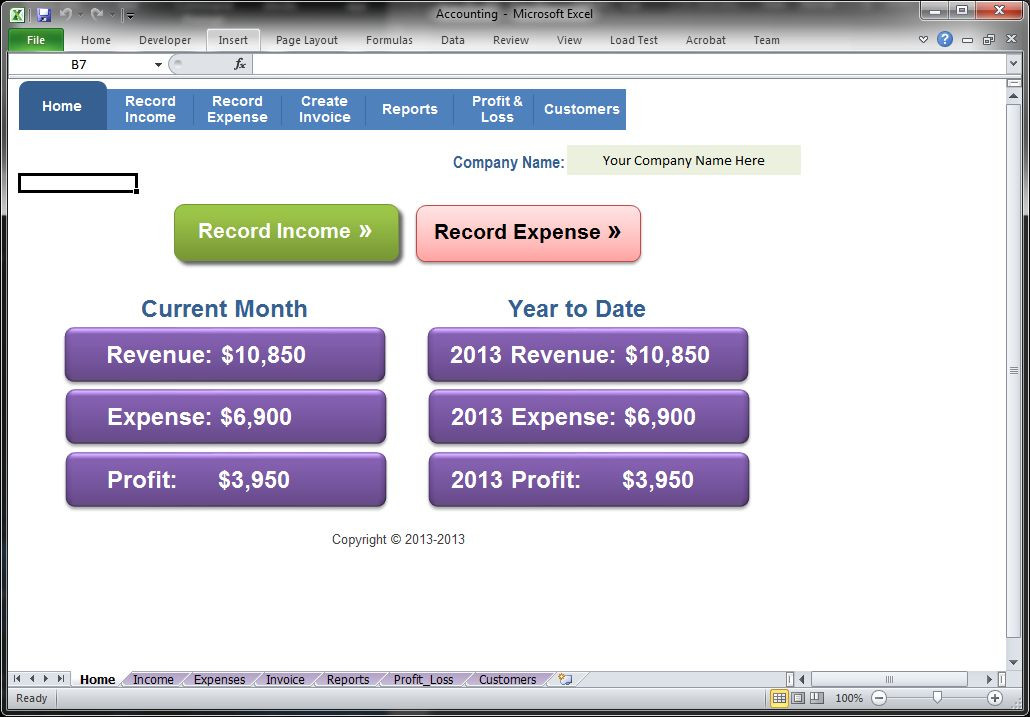Click the insert function fx icon
This screenshot has width=1030, height=717.
pyautogui.click(x=240, y=64)
